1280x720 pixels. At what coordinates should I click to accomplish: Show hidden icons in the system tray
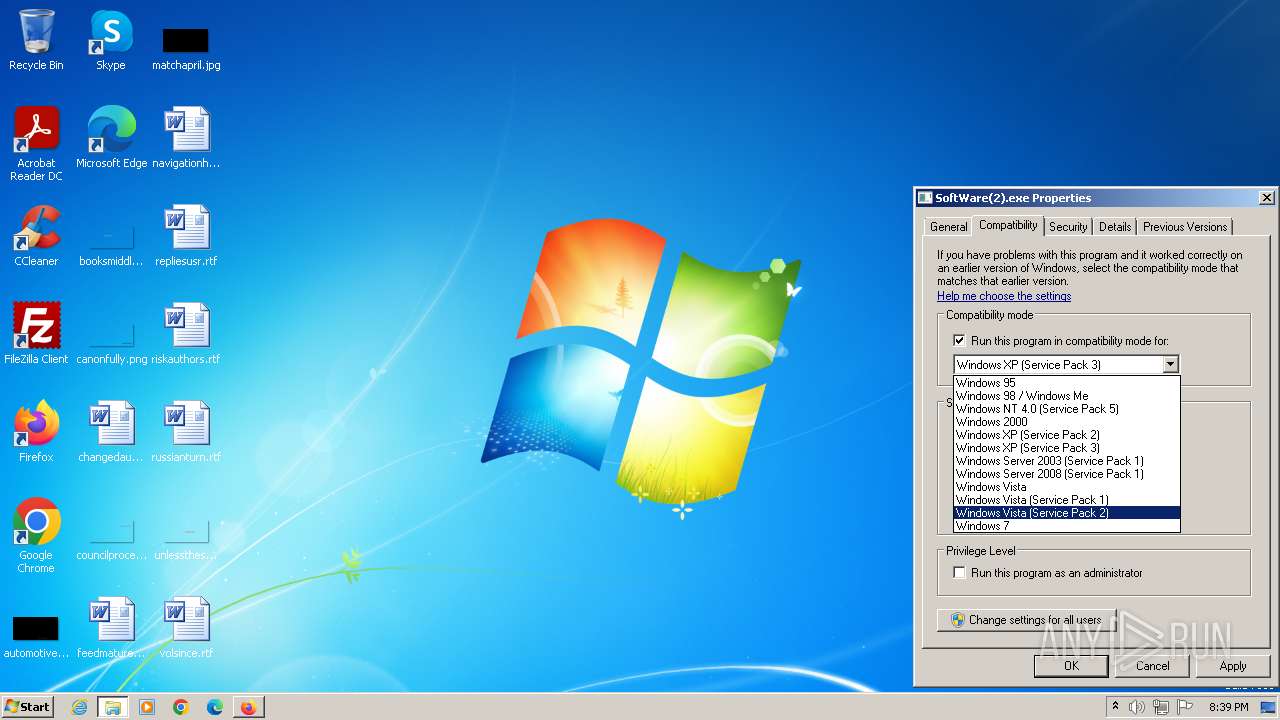point(1115,707)
